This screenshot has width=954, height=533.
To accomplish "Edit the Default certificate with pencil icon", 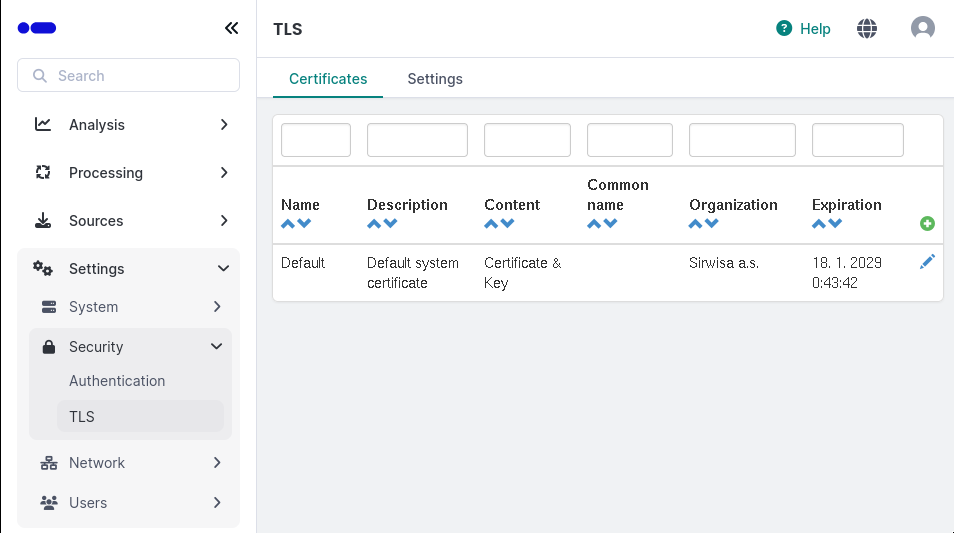I will tap(927, 262).
